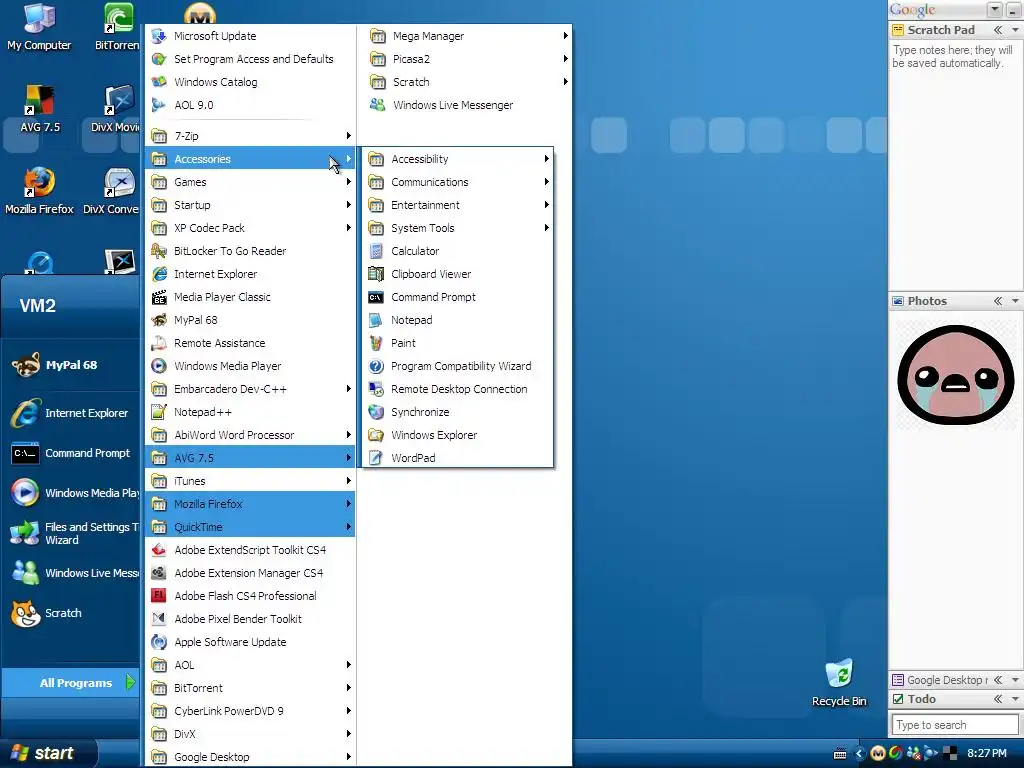Image resolution: width=1024 pixels, height=768 pixels.
Task: Launch Notepad++
Action: 251,412
